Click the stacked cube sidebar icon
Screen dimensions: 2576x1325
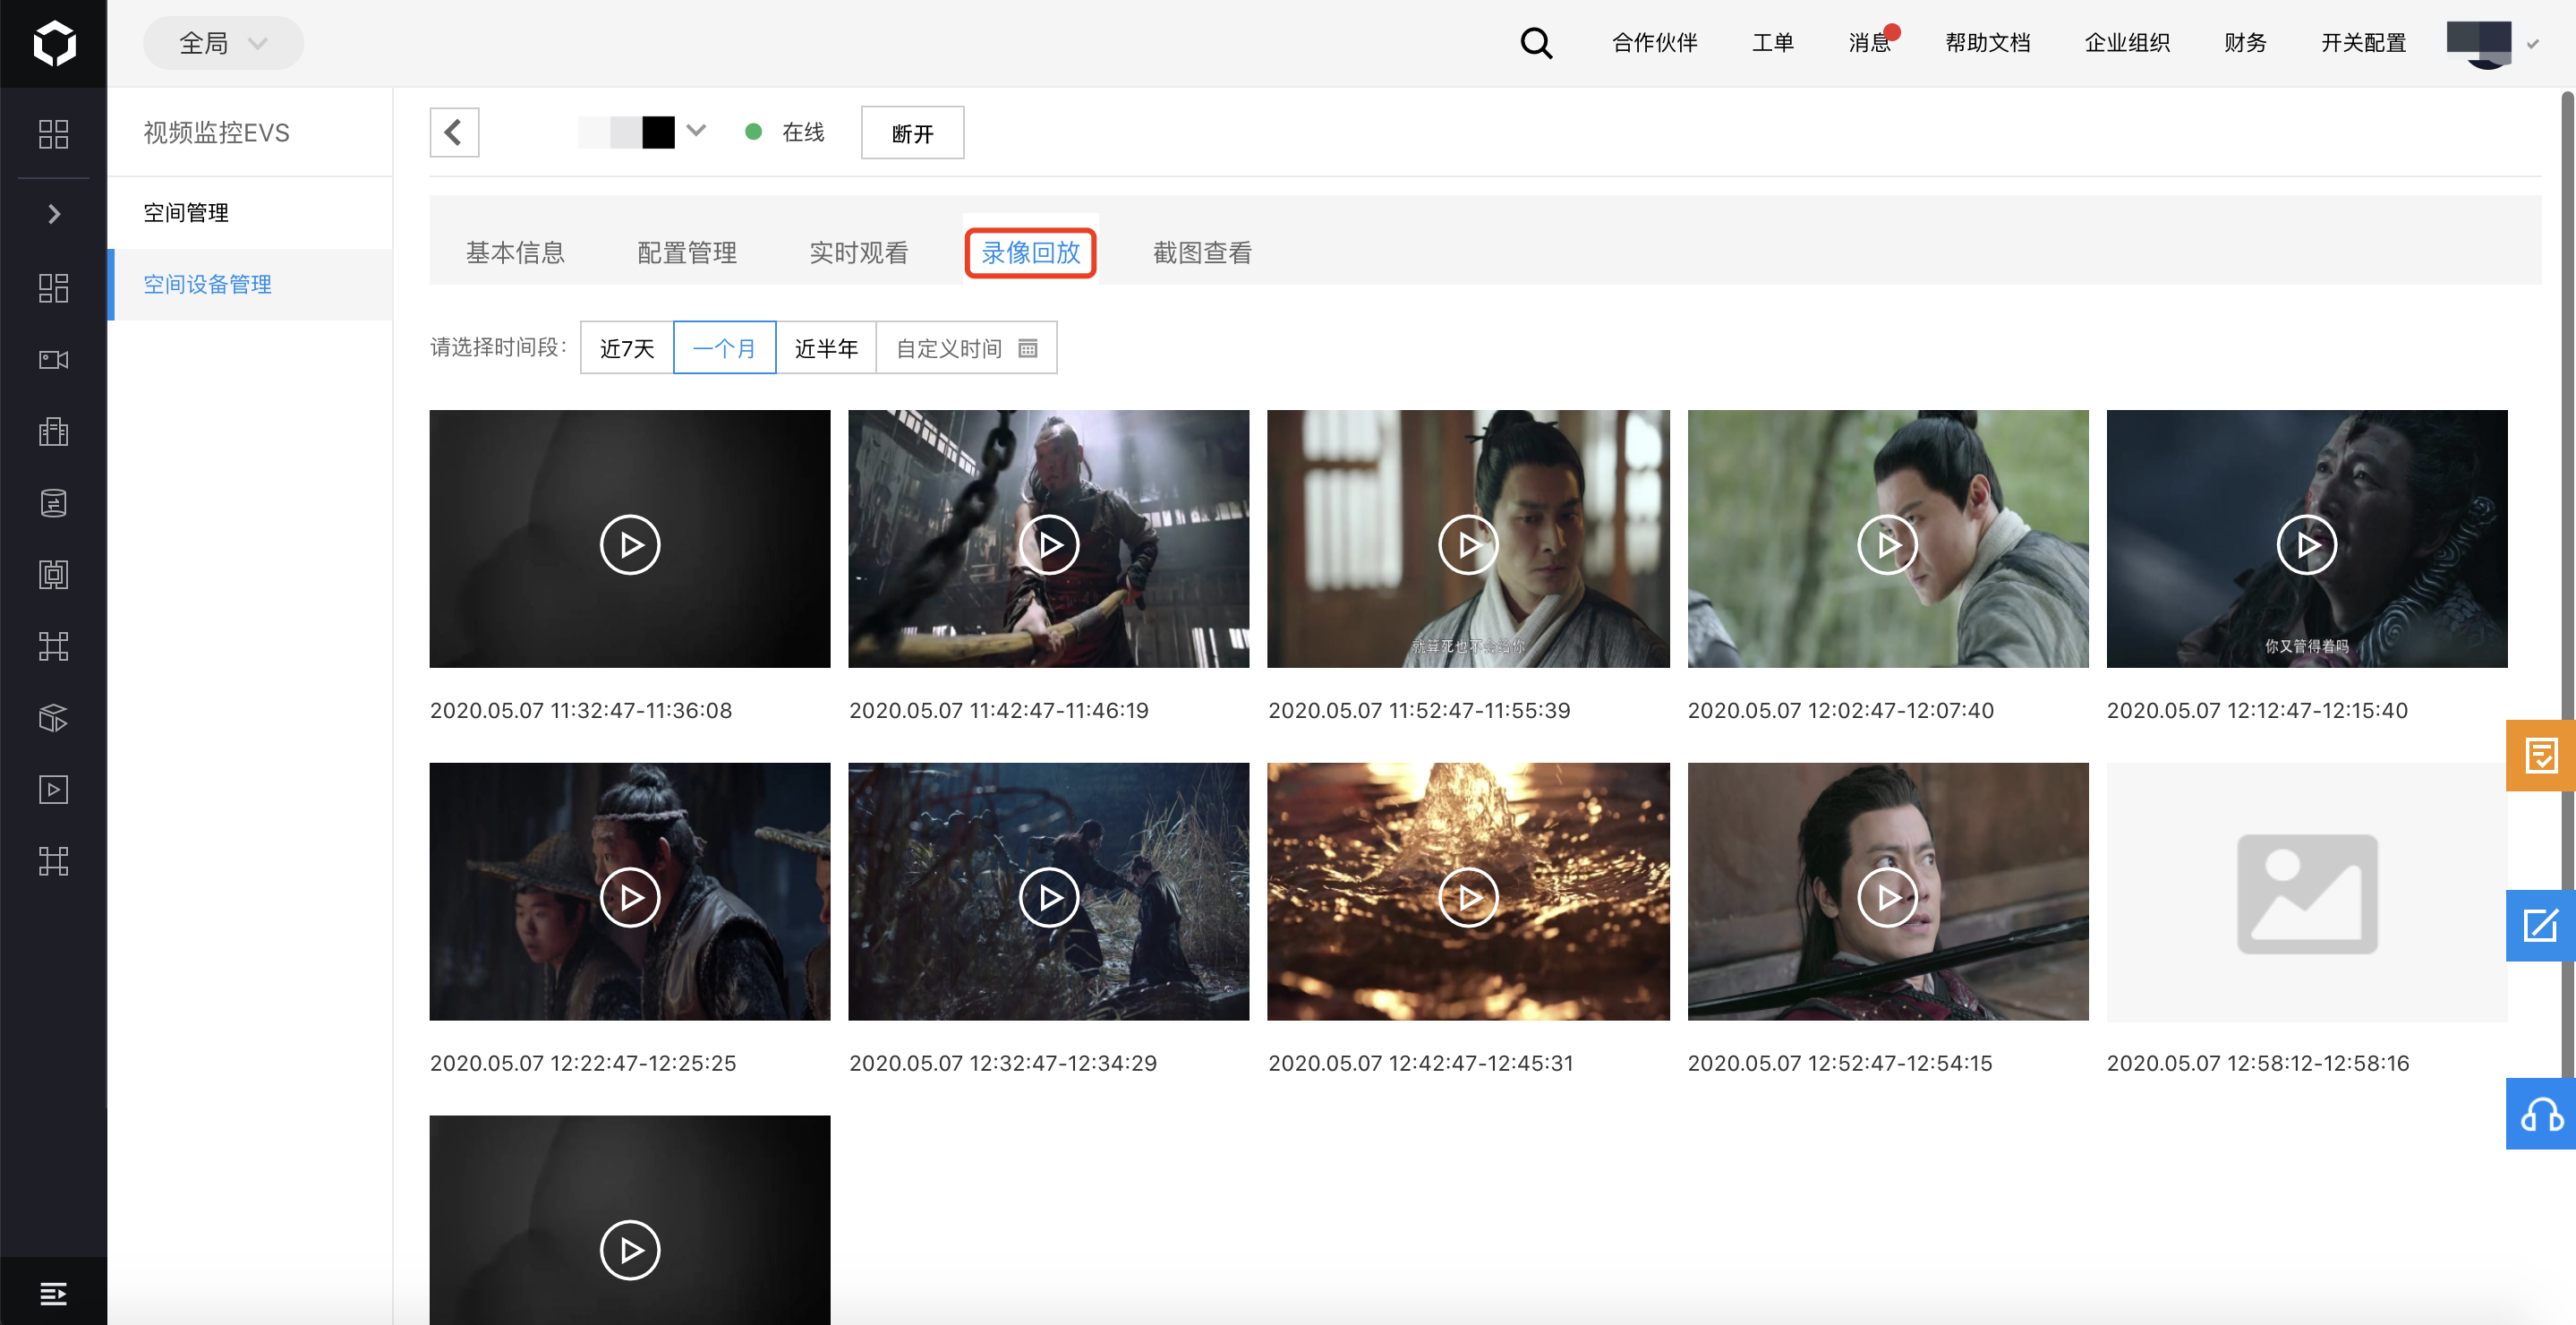[x=53, y=717]
